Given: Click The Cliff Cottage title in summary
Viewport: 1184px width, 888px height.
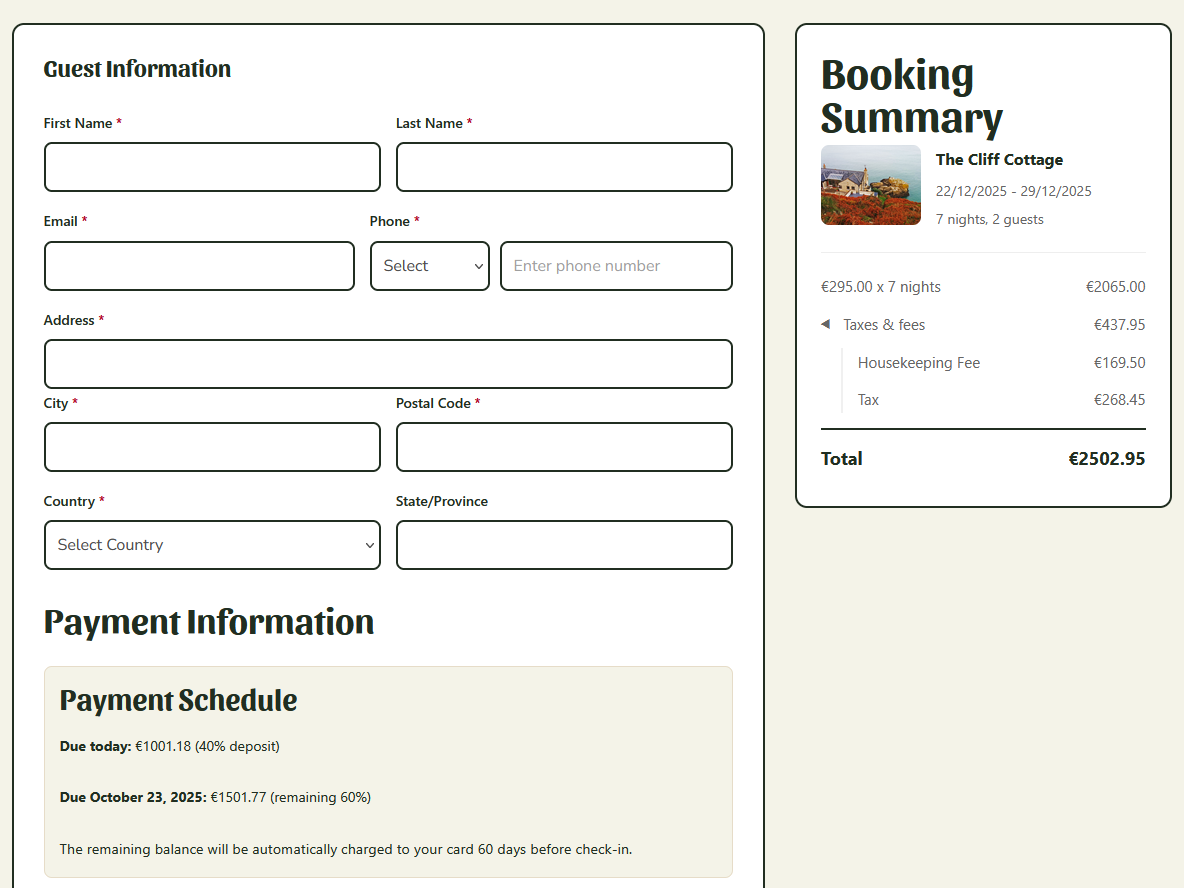Looking at the screenshot, I should (x=999, y=159).
